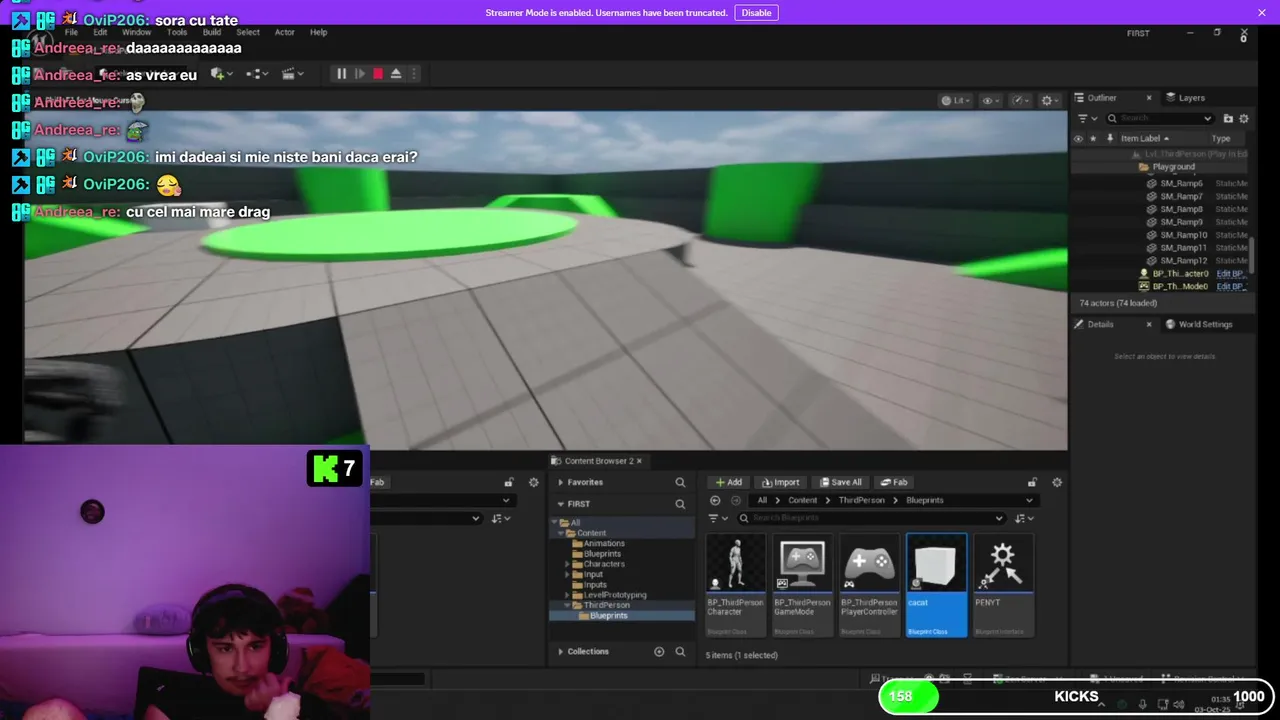1280x720 pixels.
Task: Select the Playground folder in the Outliner
Action: (1172, 167)
